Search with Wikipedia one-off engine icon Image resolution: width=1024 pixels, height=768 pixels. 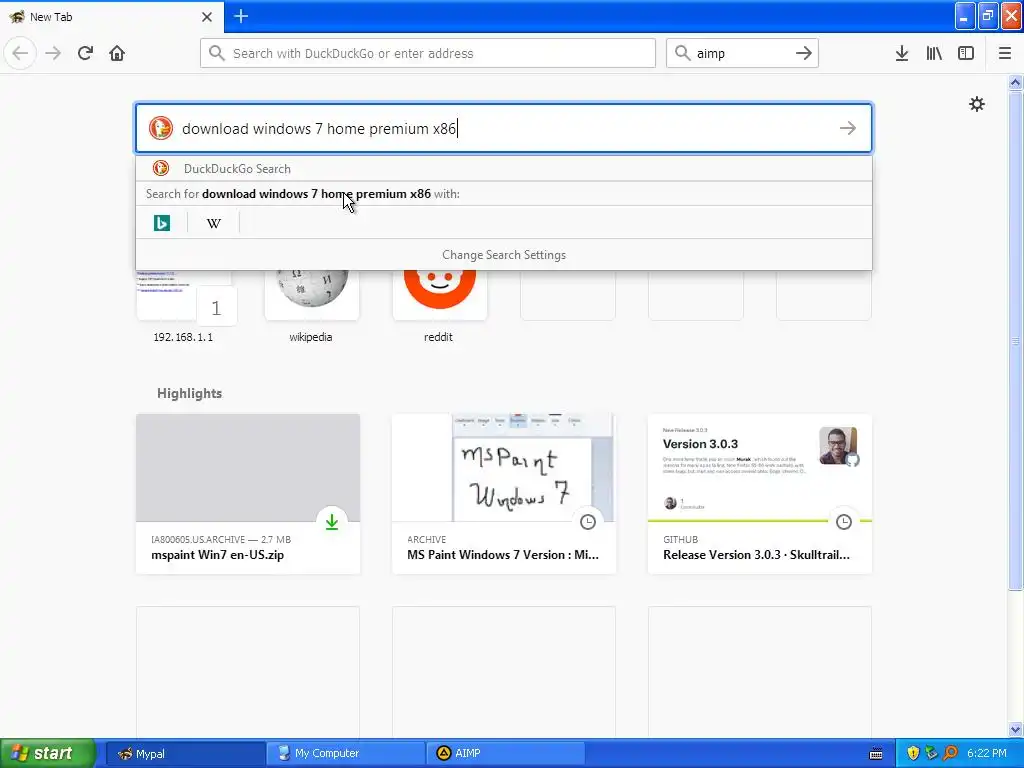pos(214,223)
